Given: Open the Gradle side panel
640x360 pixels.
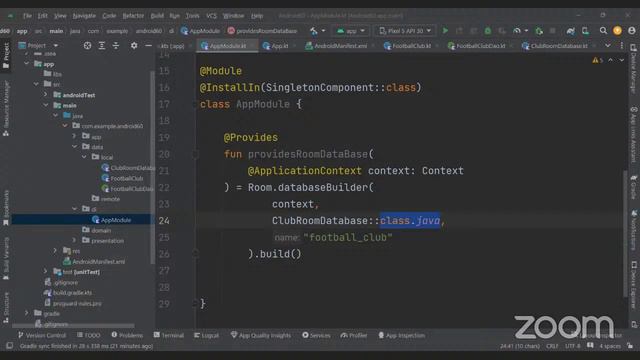Looking at the screenshot, I should pyautogui.click(x=633, y=187).
